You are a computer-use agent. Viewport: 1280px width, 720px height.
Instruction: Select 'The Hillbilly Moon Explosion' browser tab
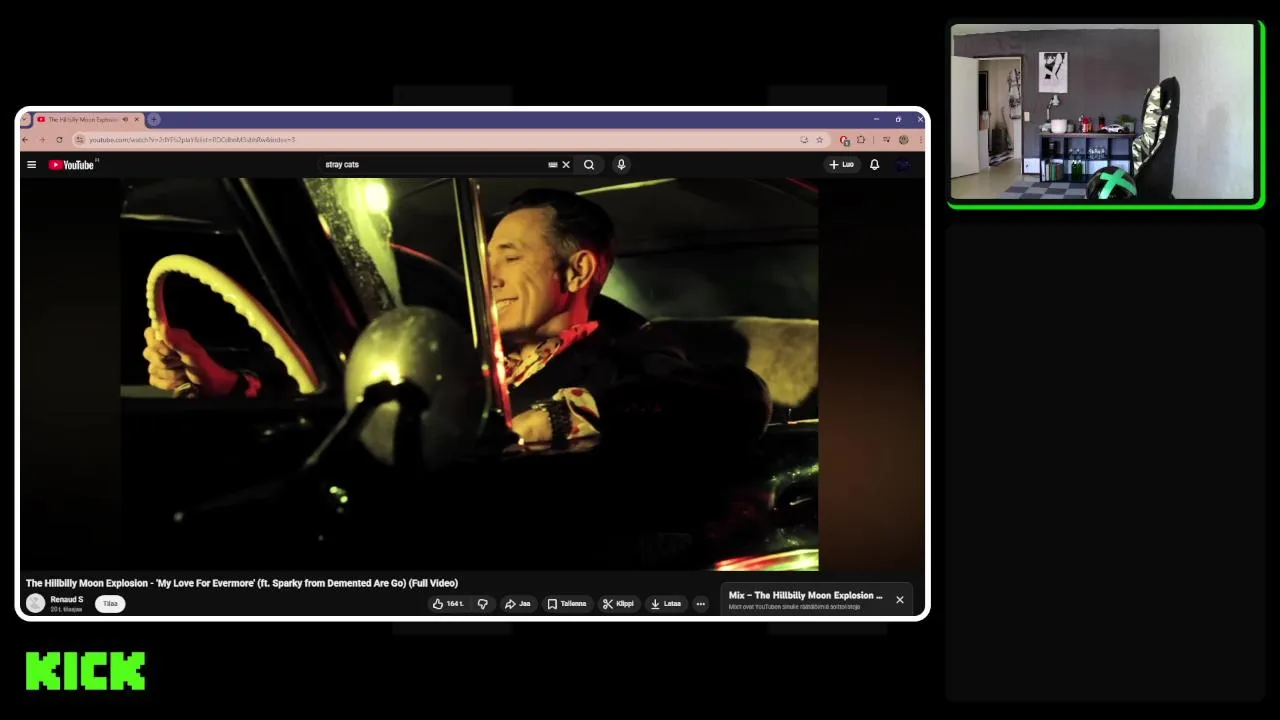point(85,120)
